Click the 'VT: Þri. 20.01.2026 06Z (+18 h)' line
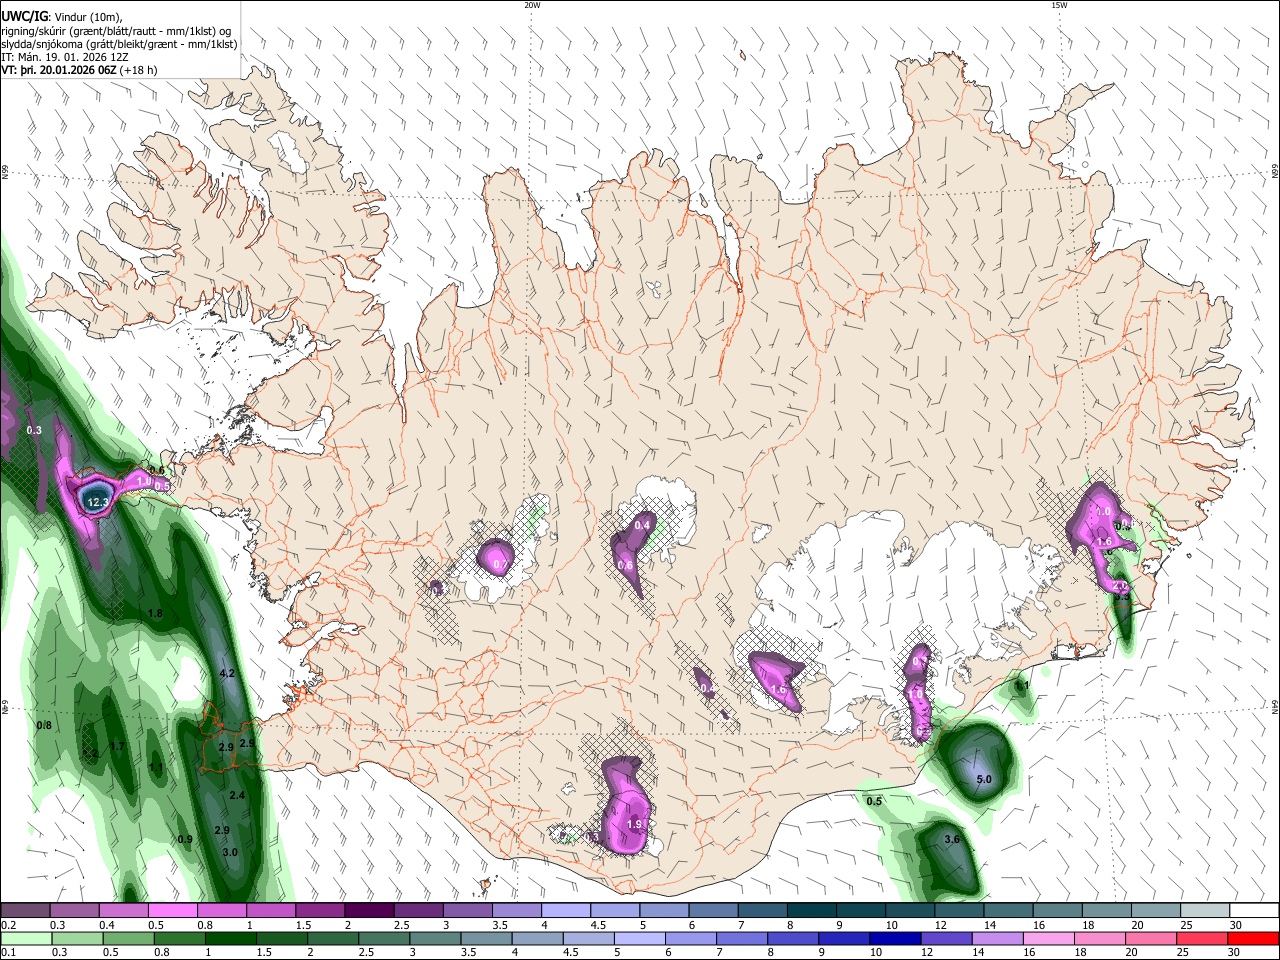 point(79,70)
